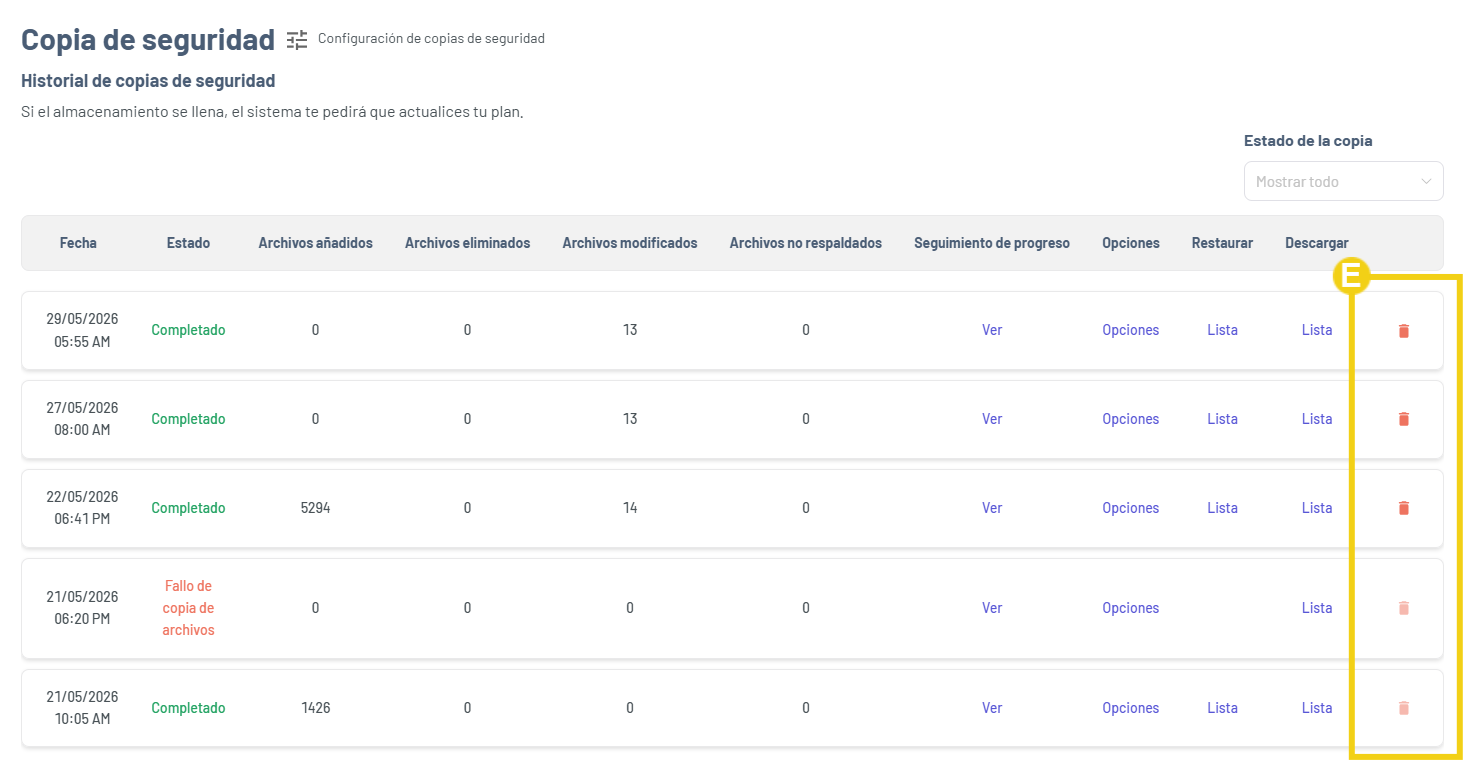
Task: Open Opciones for 29/05/2026 backup
Action: point(1131,330)
